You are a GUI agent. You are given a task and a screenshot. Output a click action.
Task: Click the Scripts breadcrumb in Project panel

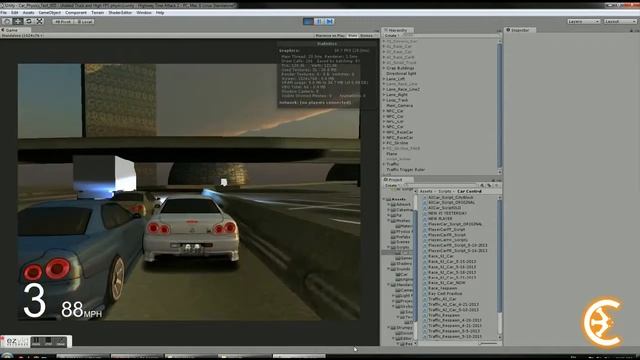[x=445, y=191]
